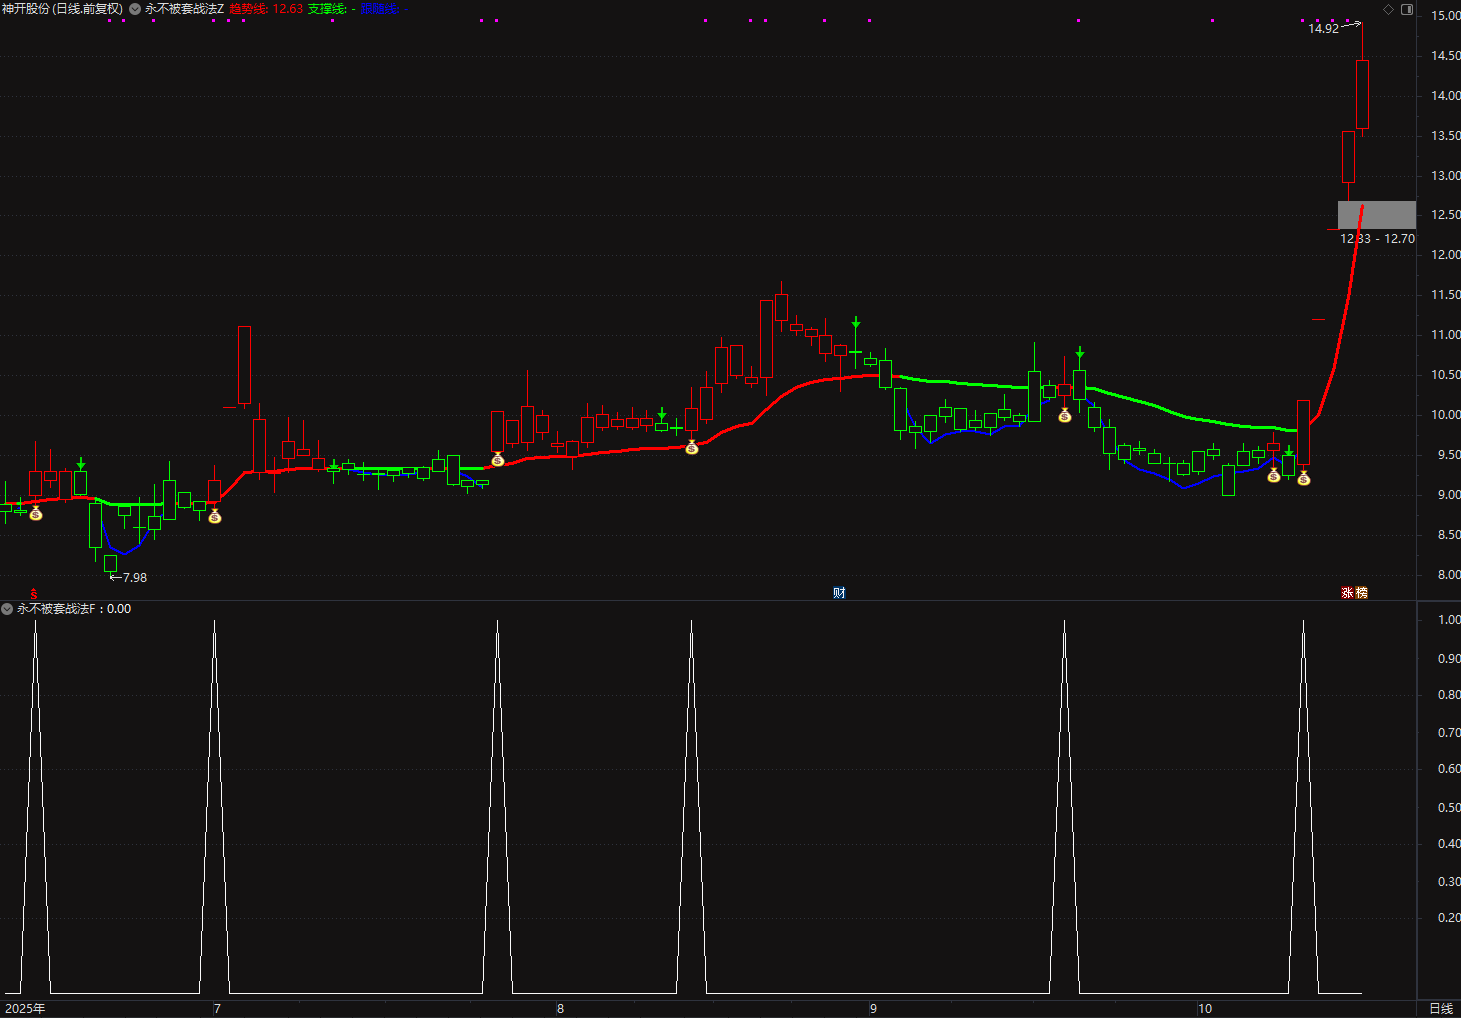Click month 9 on the time axis
This screenshot has height=1018, width=1461.
coord(873,1008)
